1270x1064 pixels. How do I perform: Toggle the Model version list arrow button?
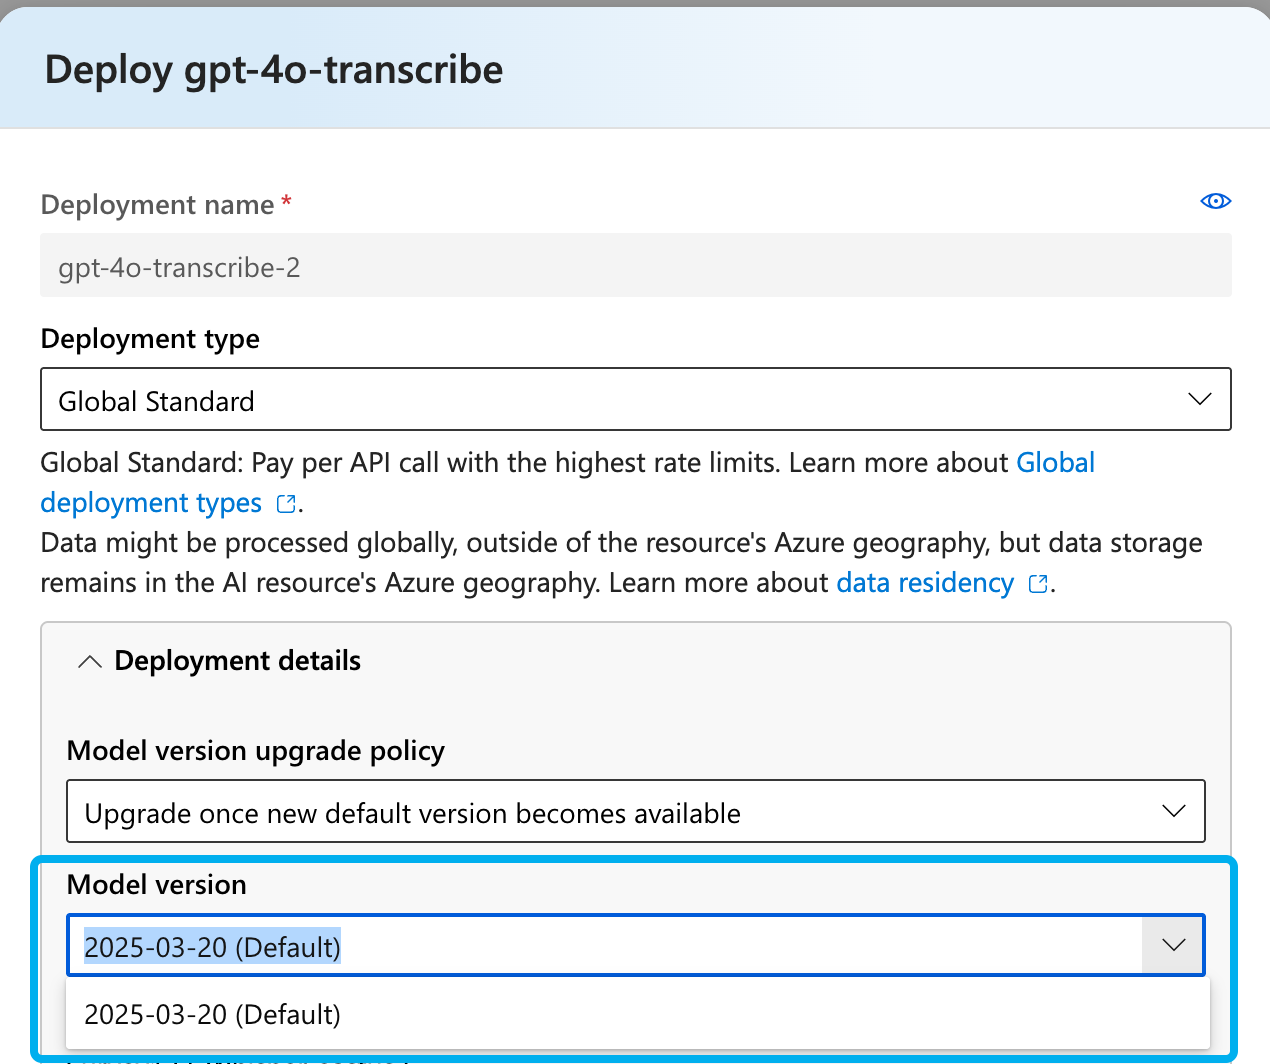tap(1173, 945)
